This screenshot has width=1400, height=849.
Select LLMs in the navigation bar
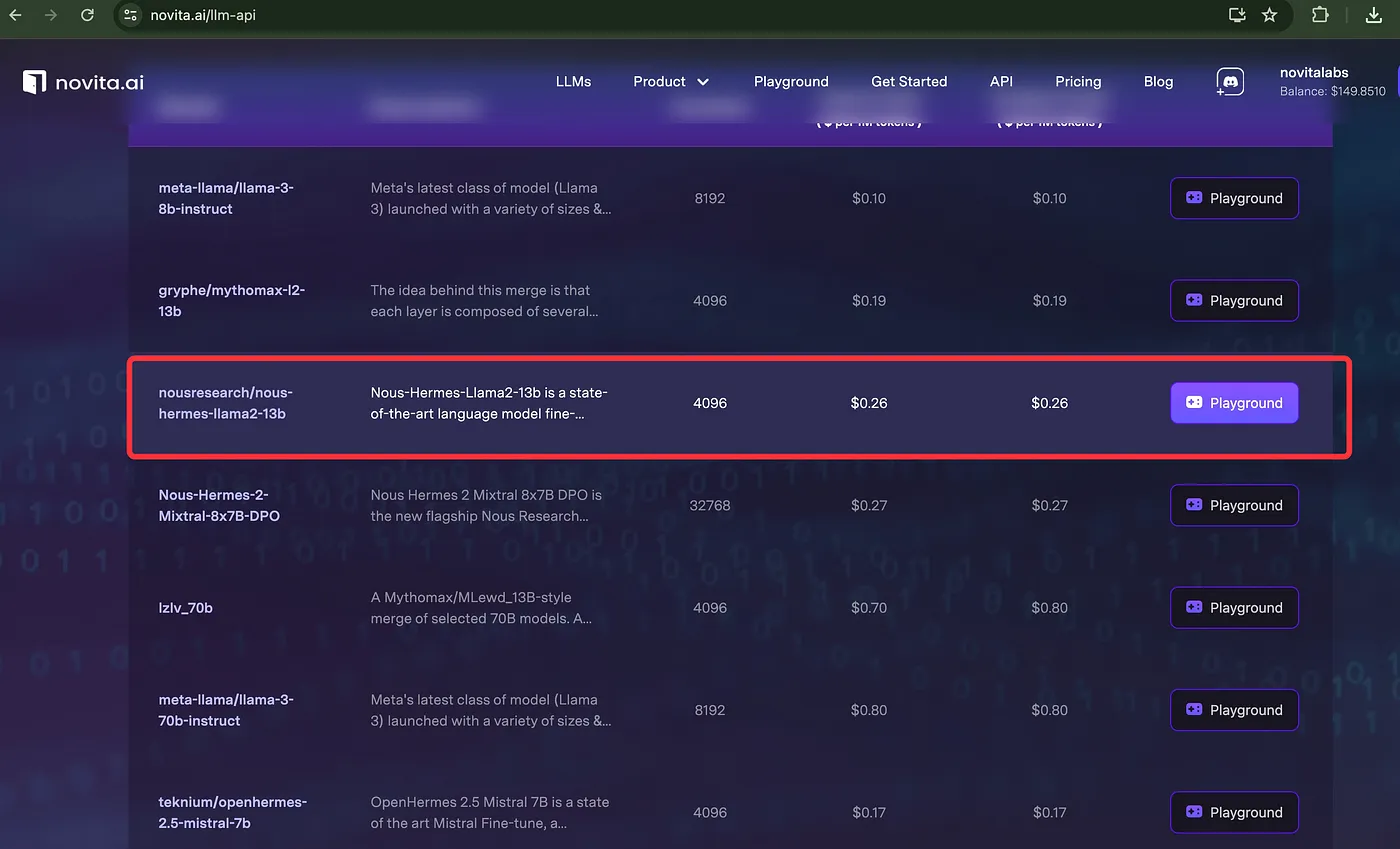click(x=573, y=82)
